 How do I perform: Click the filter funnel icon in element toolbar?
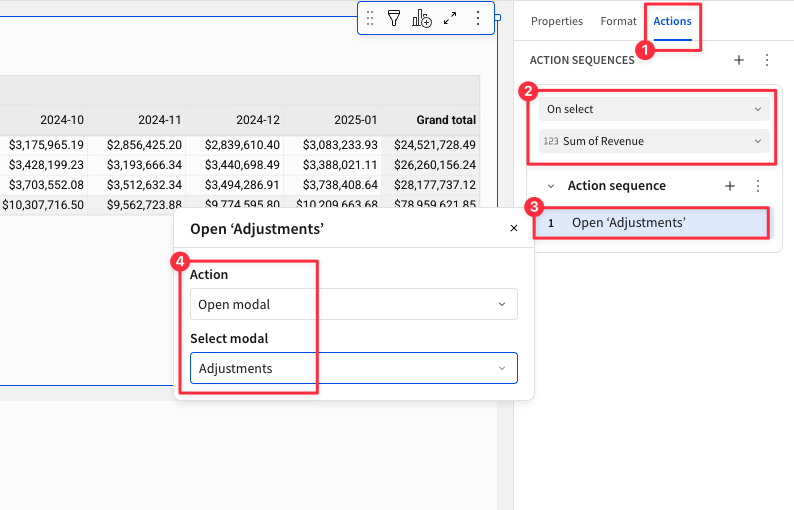click(394, 18)
